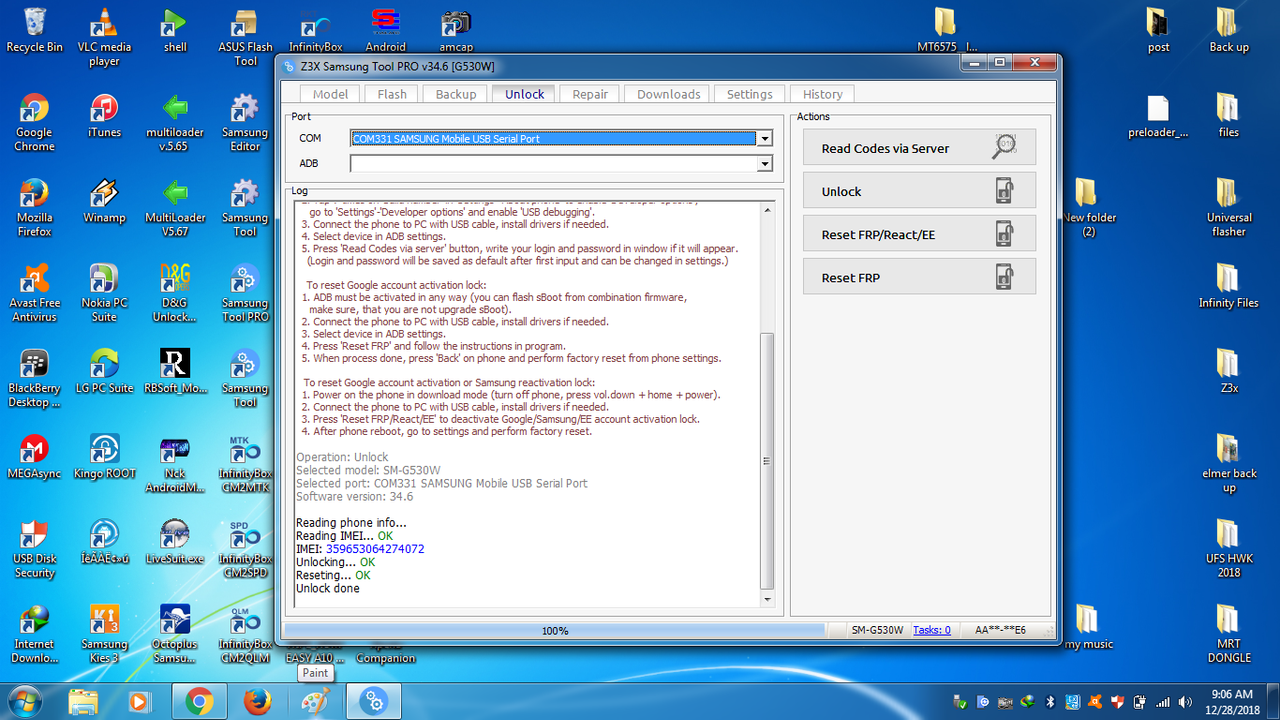The height and width of the screenshot is (720, 1280).
Task: Open Internet Download Manager desktop icon
Action: tap(34, 634)
